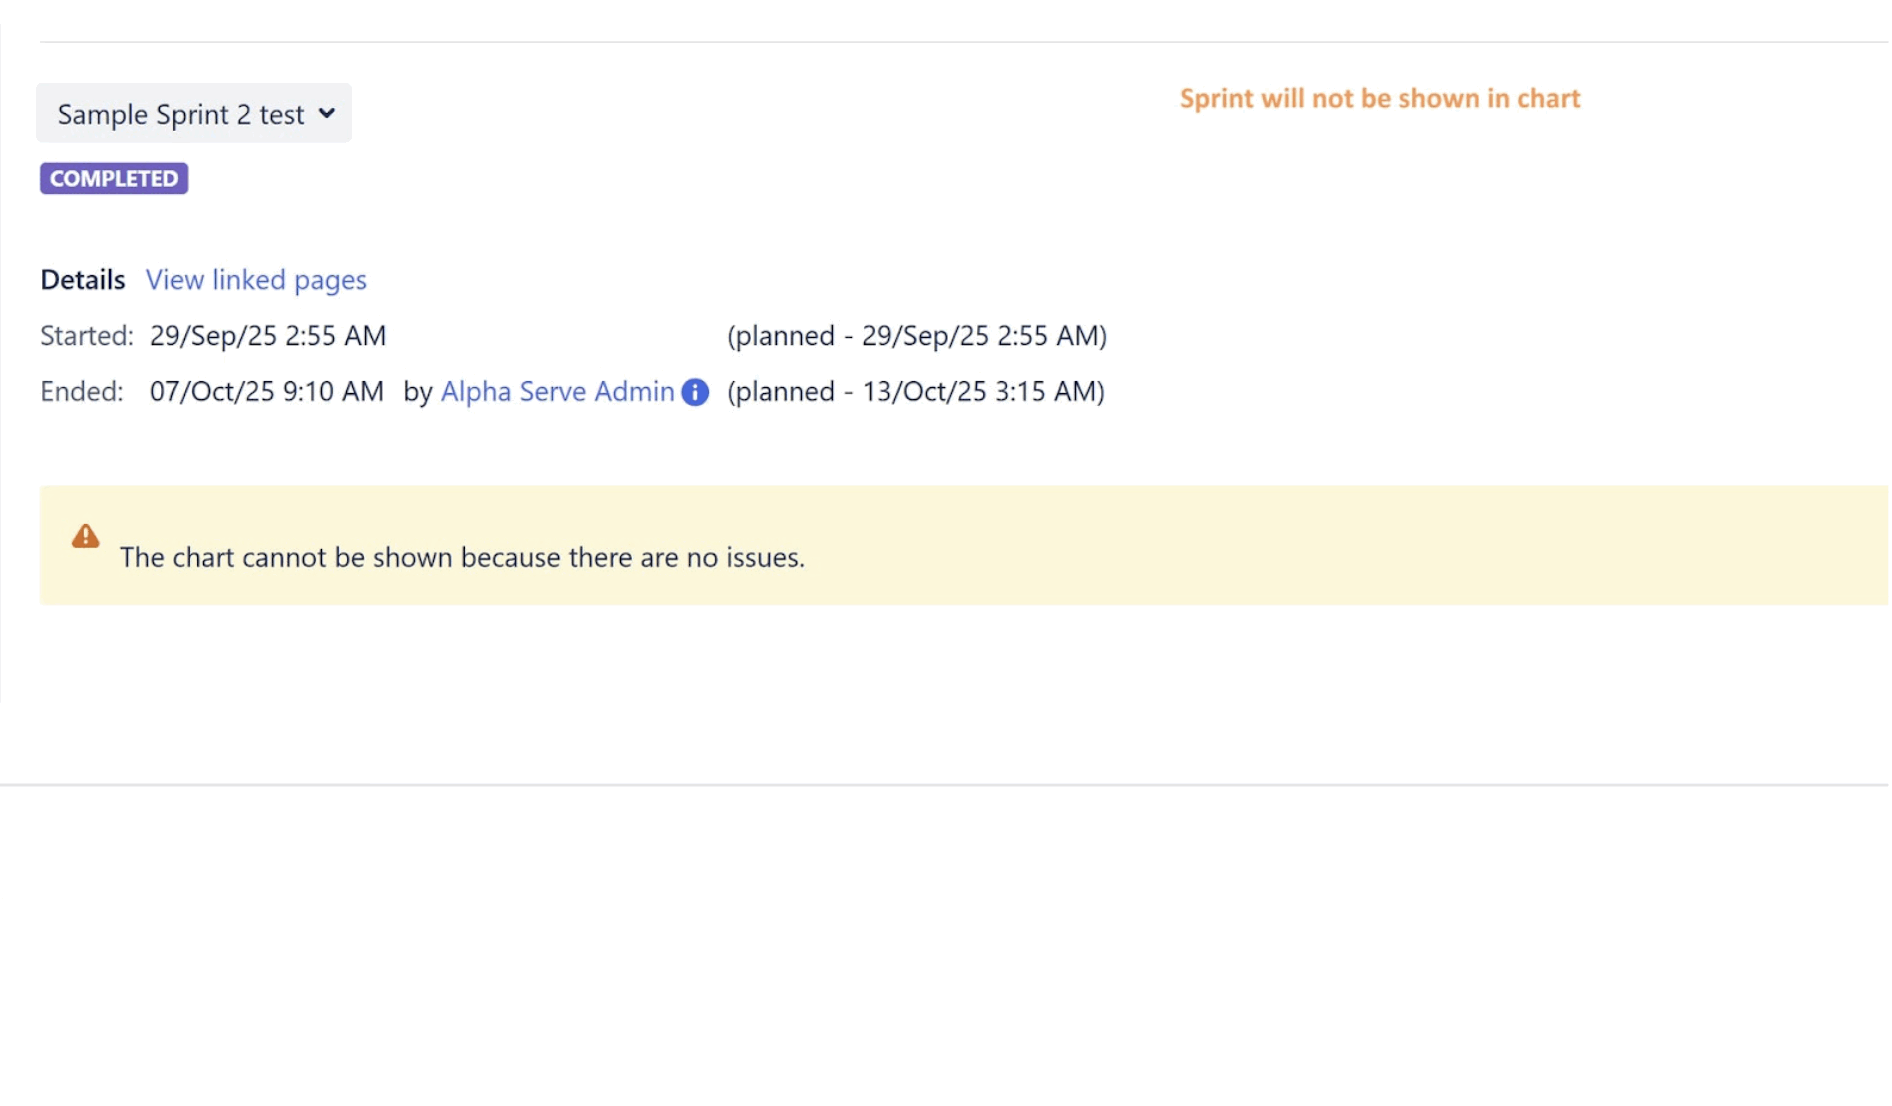Viewport: 1892px width, 1106px height.
Task: Open the Sample Sprint 2 test dropdown
Action: pyautogui.click(x=180, y=114)
